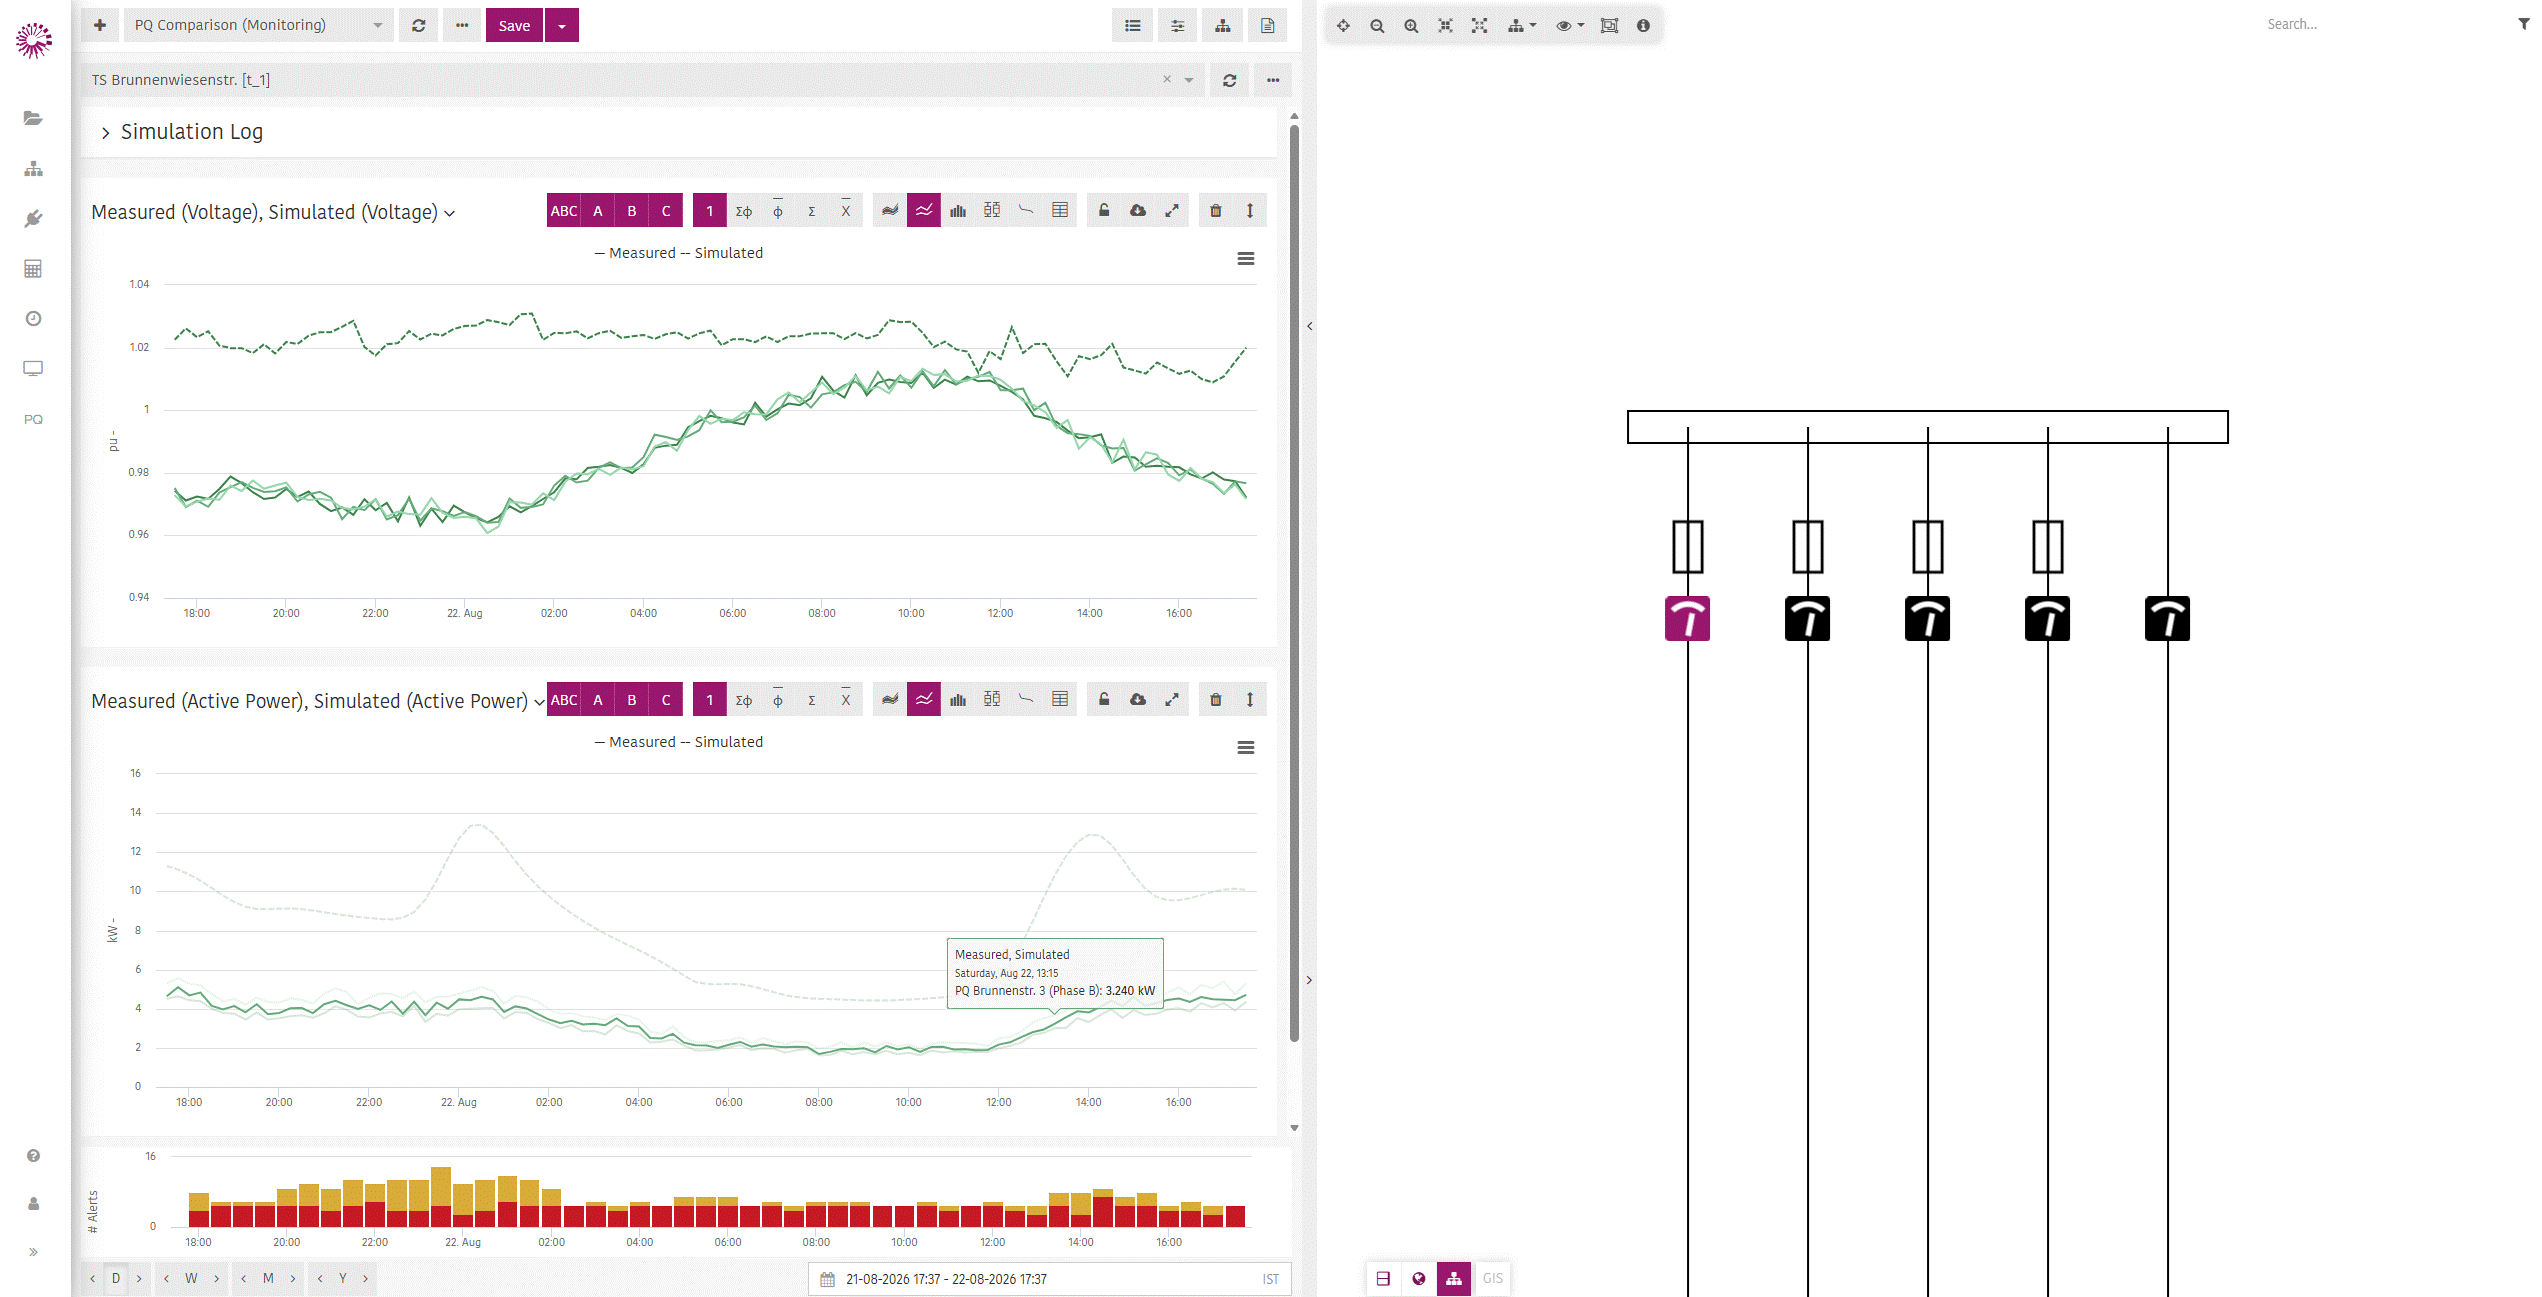The image size is (2542, 1297).
Task: Open the Voltage chart title dropdown
Action: point(450,213)
